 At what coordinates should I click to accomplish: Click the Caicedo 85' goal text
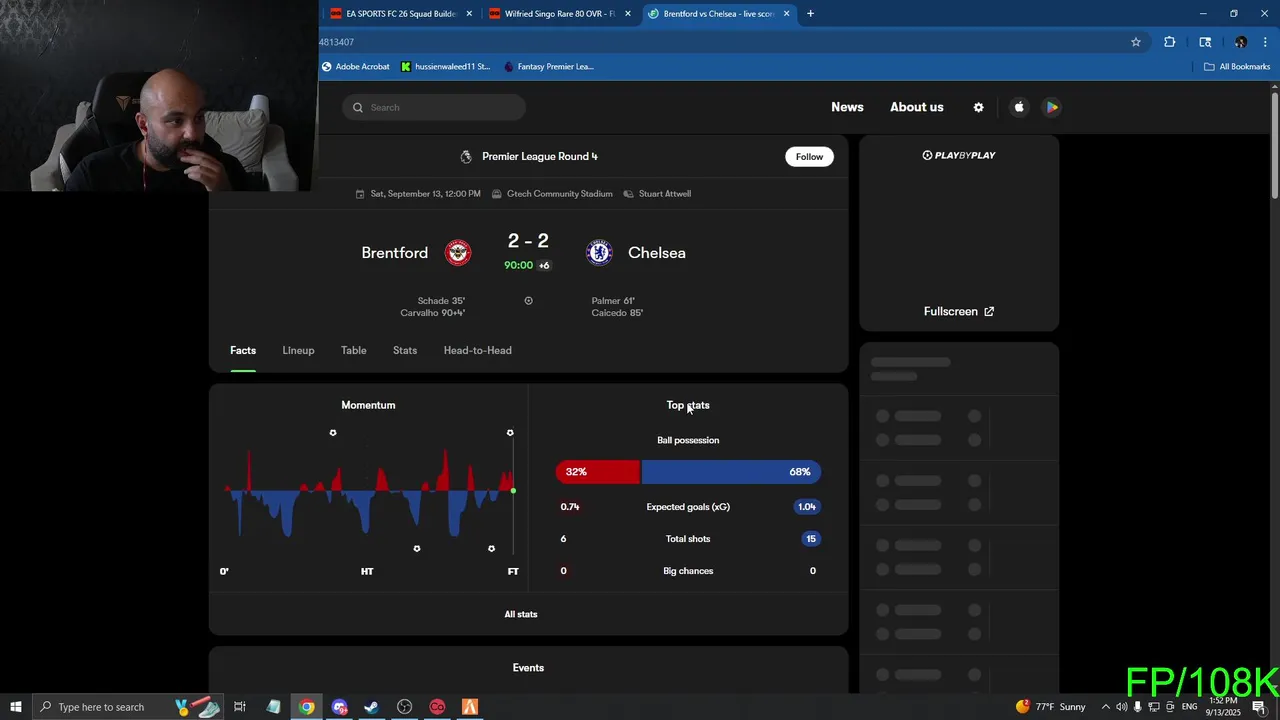pos(617,313)
